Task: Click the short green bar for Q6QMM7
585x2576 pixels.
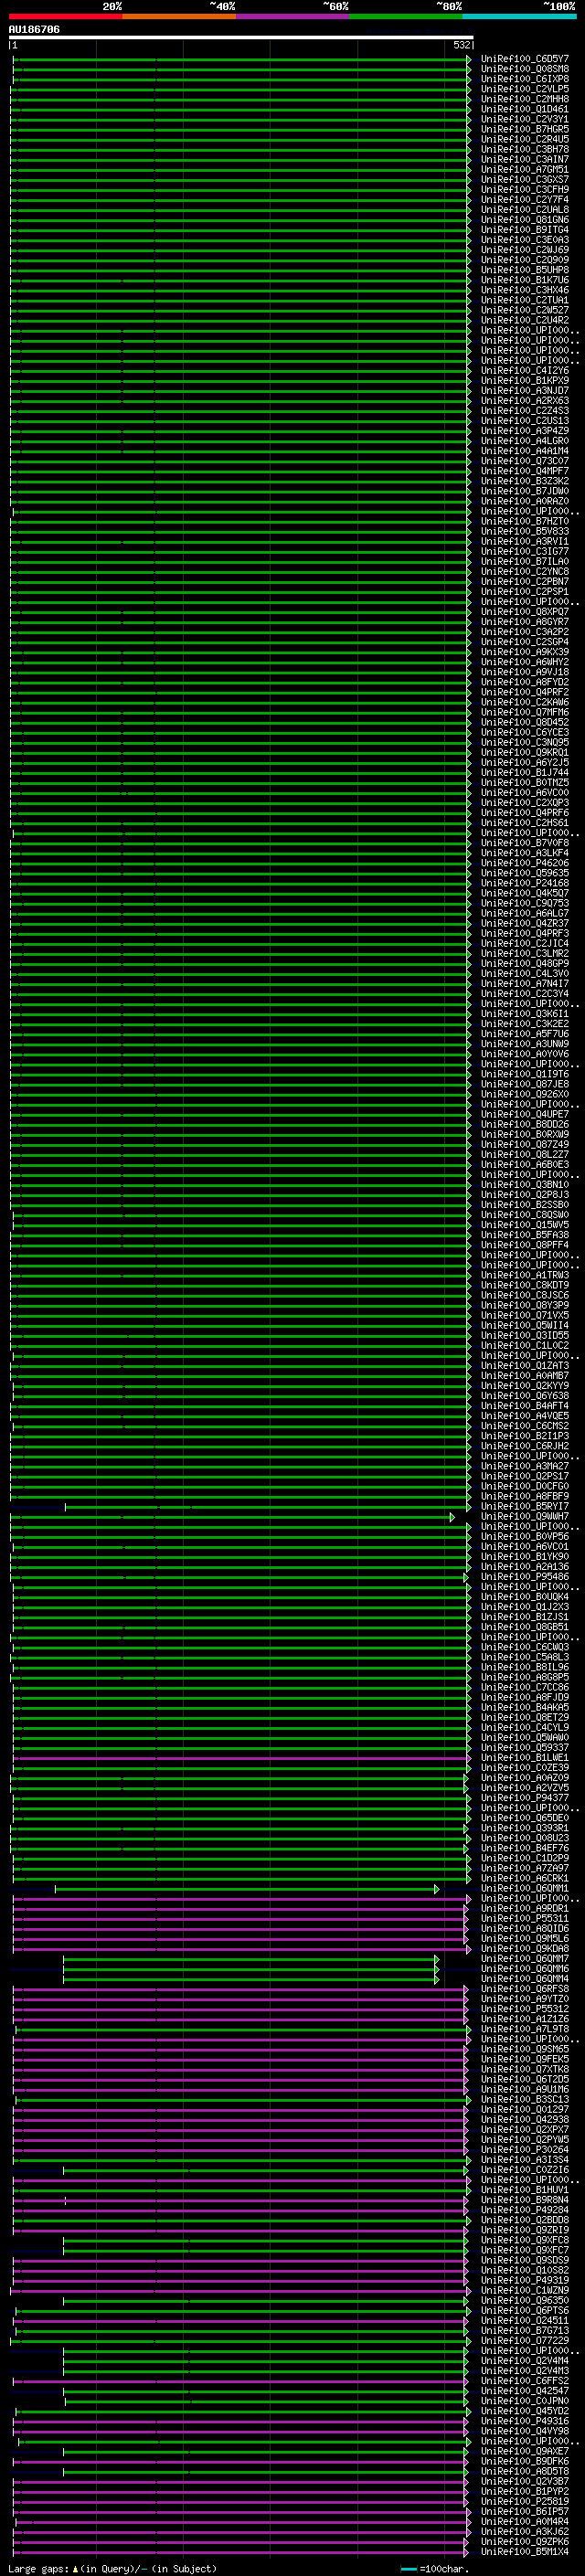Action: 251,1958
